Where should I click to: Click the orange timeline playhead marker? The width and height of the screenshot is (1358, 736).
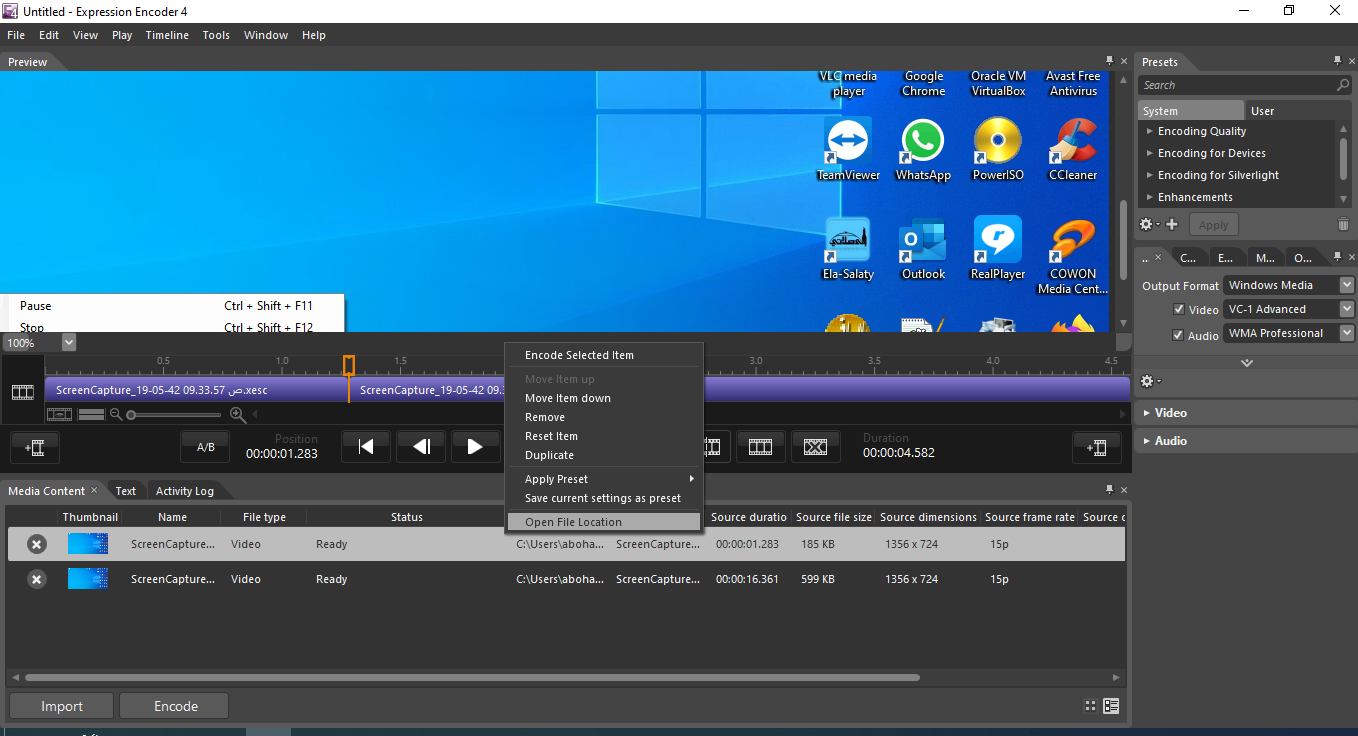349,365
